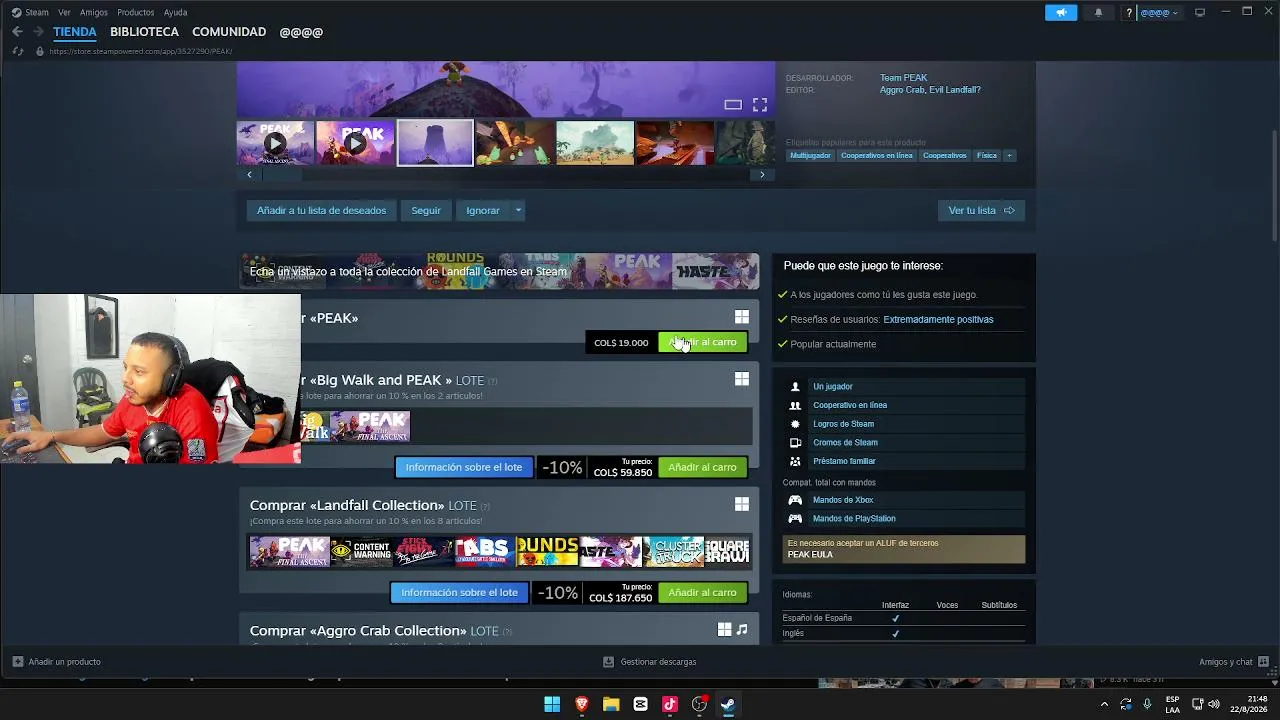Expand the @@@@ account dropdown in title bar
Image resolution: width=1280 pixels, height=720 pixels.
(1160, 13)
